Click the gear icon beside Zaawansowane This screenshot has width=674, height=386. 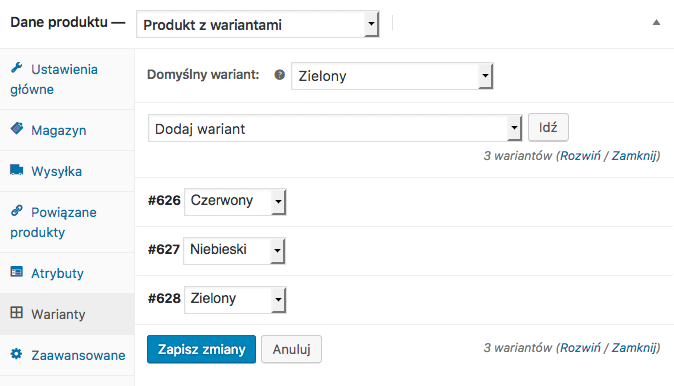pyautogui.click(x=17, y=354)
